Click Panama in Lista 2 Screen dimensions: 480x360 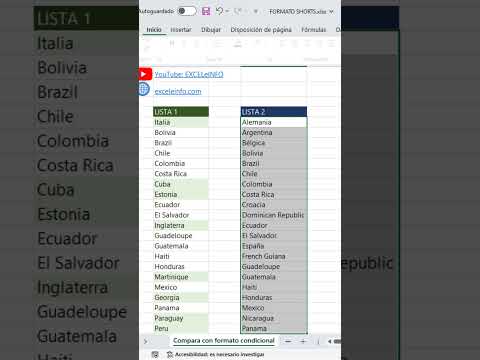pyautogui.click(x=274, y=328)
